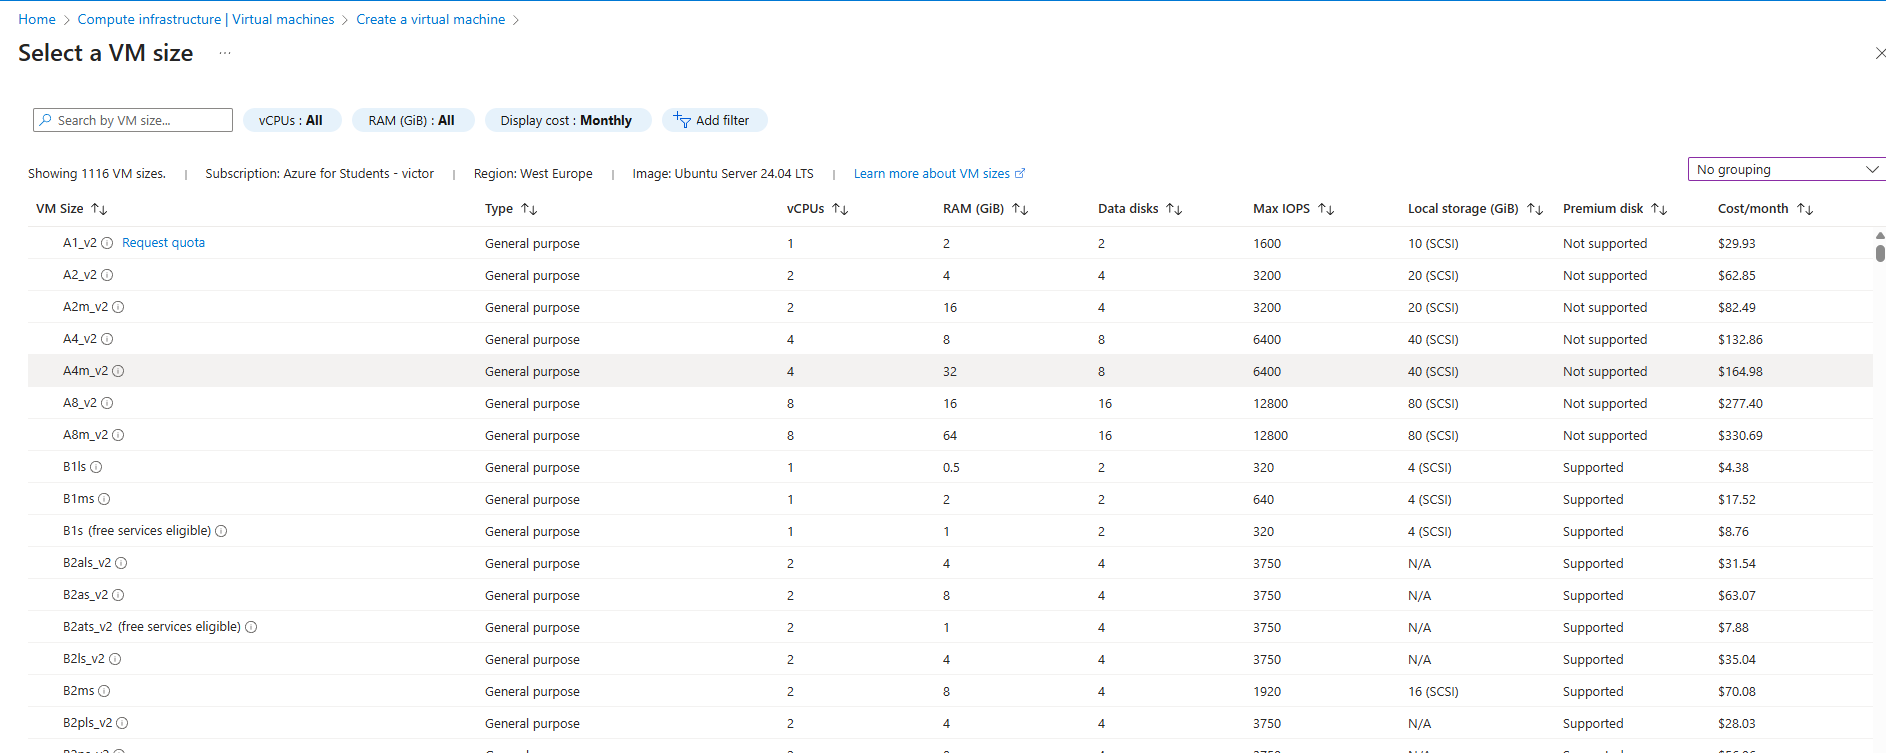Click the info icon next to B2as_v2
This screenshot has width=1886, height=753.
[x=118, y=595]
